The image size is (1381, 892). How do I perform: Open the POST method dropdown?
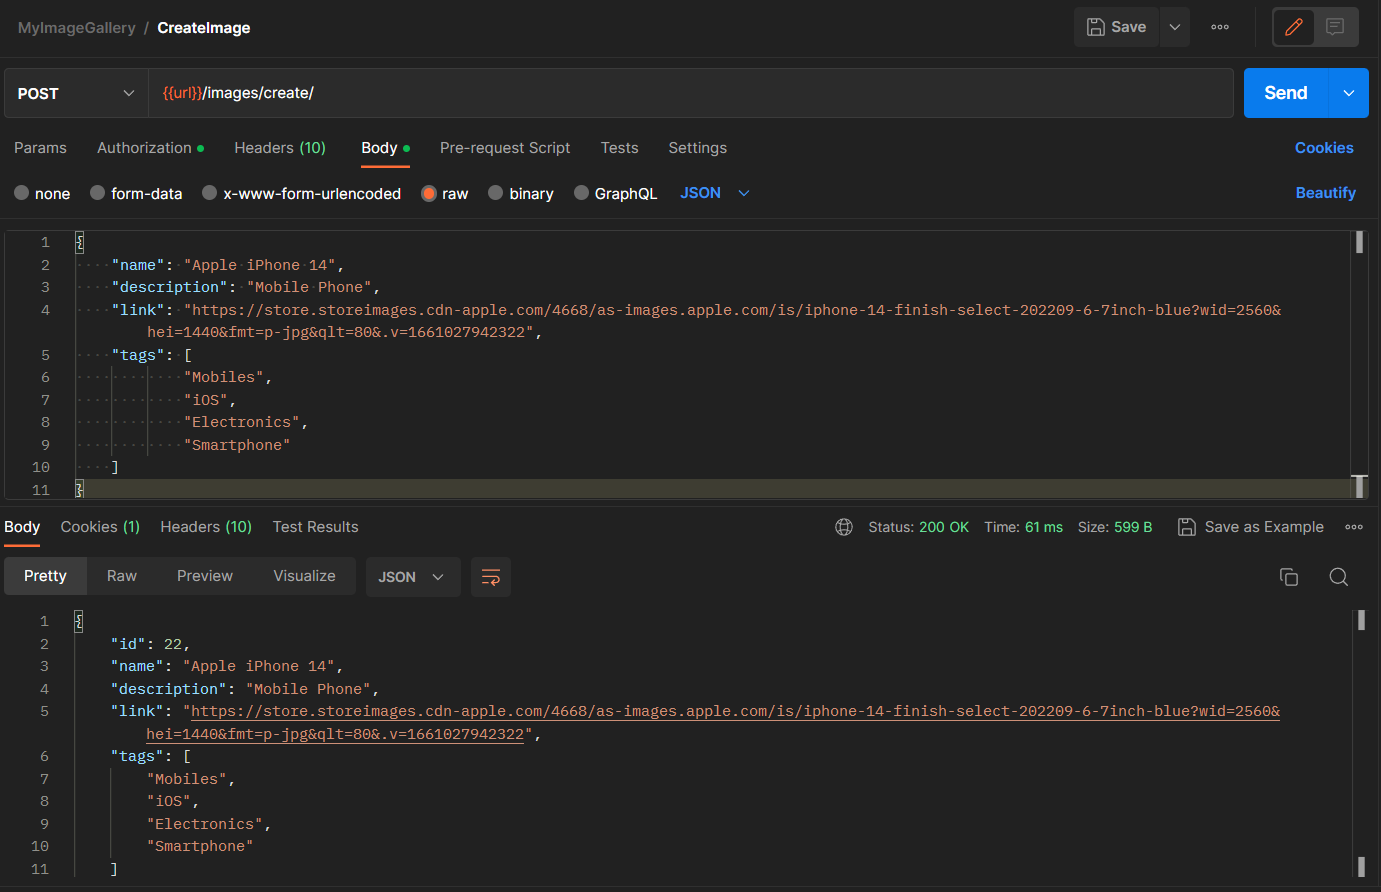tap(76, 93)
